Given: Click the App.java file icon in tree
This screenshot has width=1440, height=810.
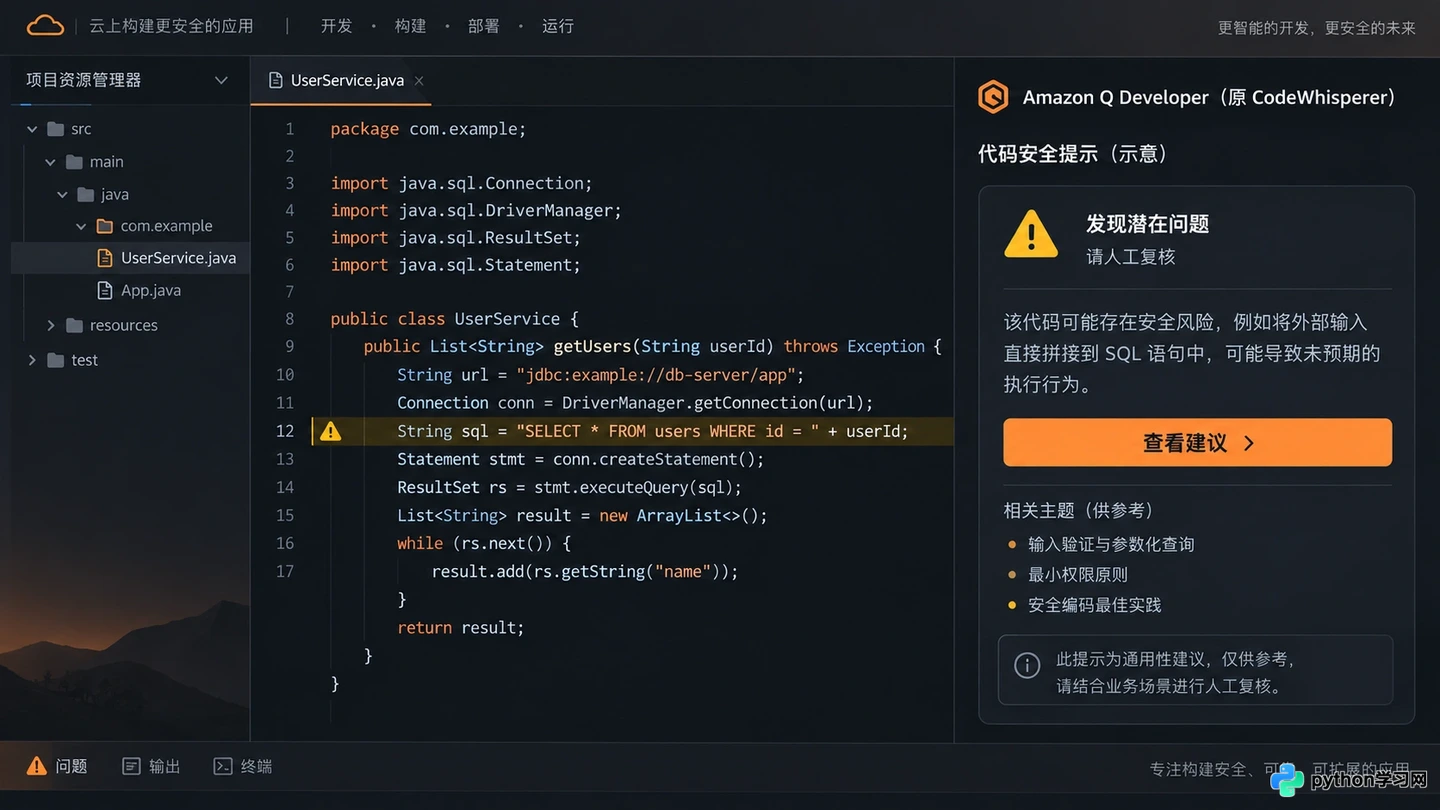Looking at the screenshot, I should pos(104,290).
